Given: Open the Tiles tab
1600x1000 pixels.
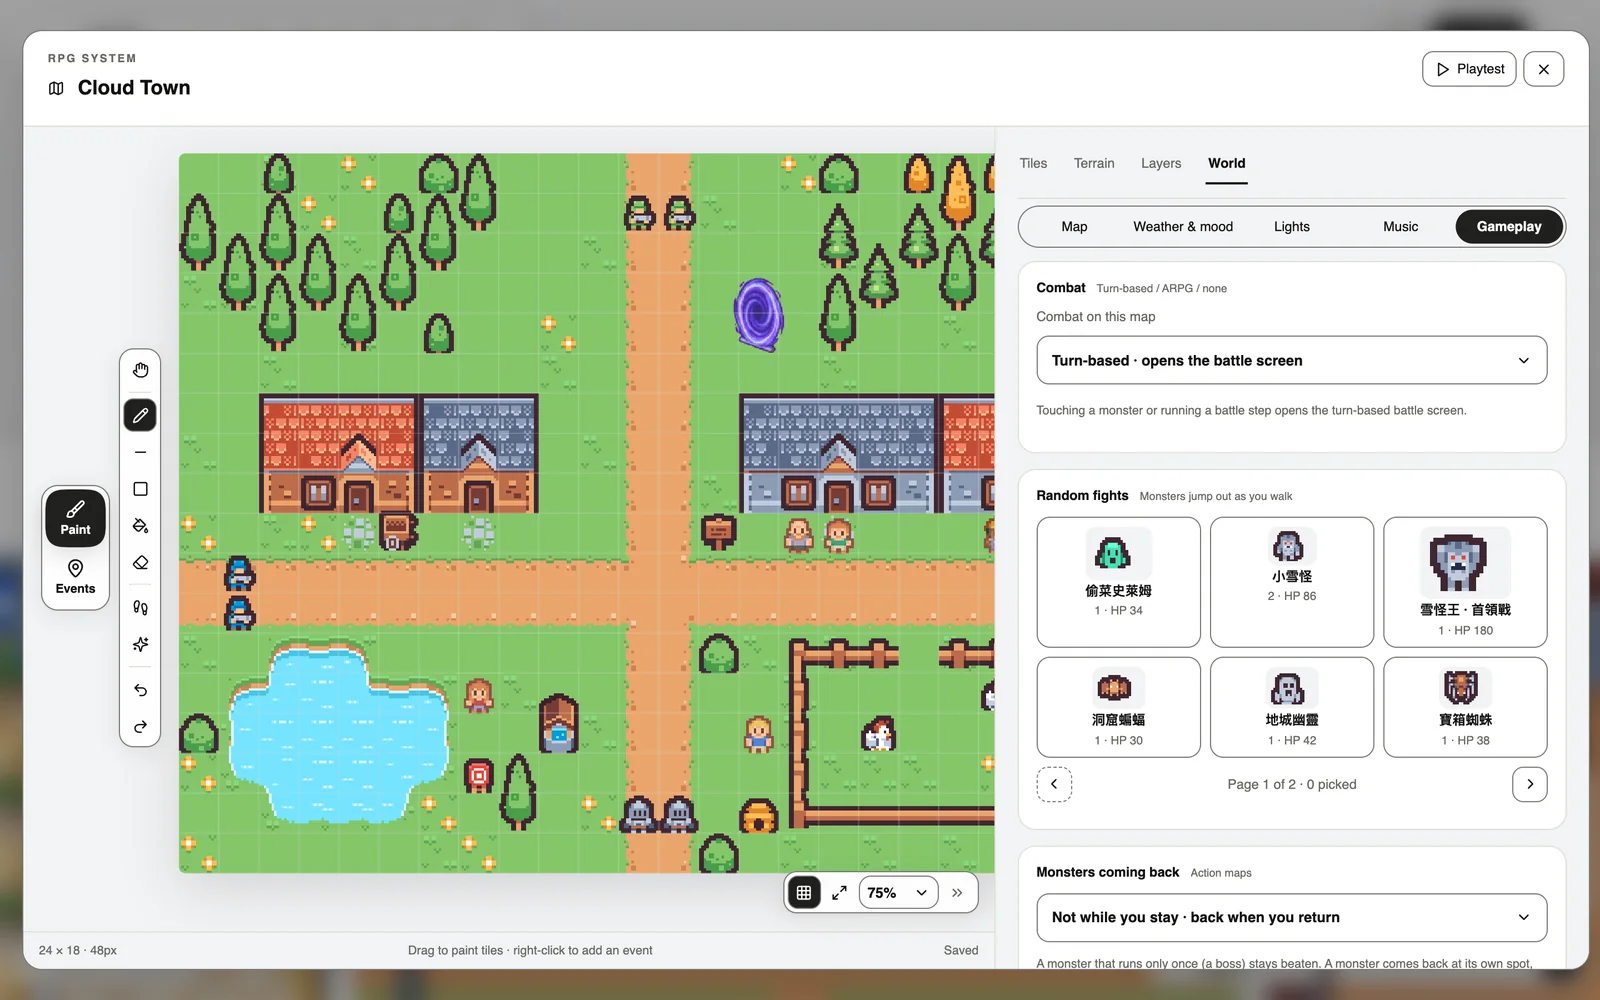Looking at the screenshot, I should tap(1033, 163).
